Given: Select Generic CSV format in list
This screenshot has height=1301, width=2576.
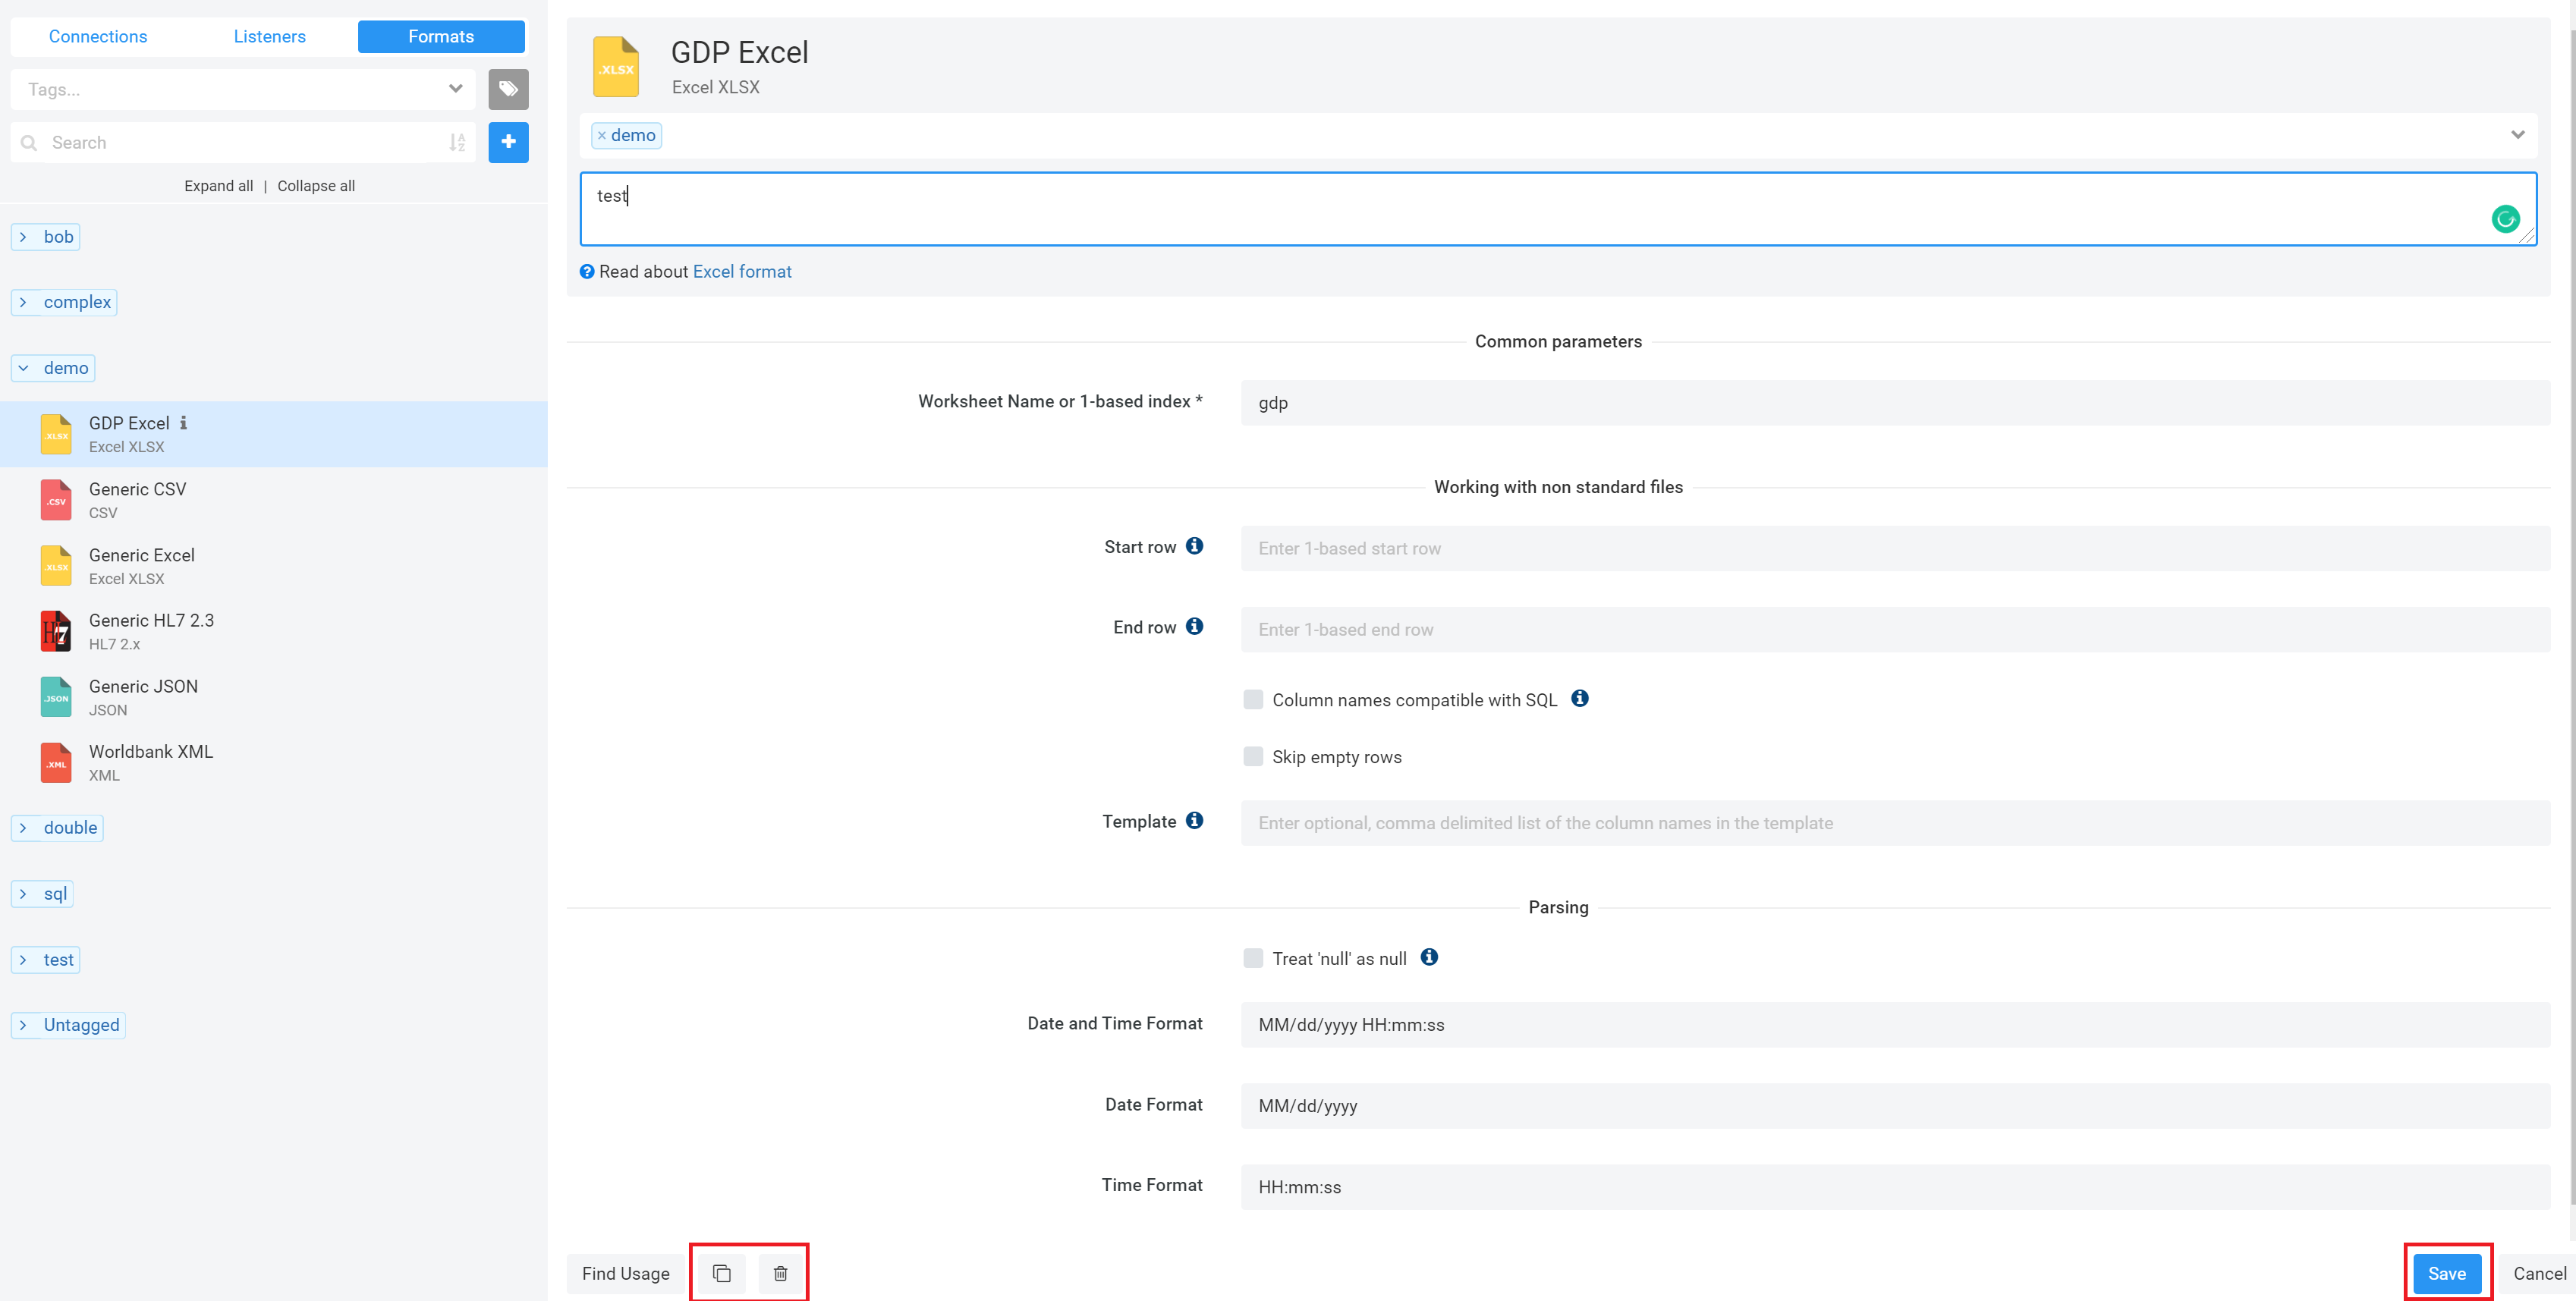Looking at the screenshot, I should (x=273, y=500).
